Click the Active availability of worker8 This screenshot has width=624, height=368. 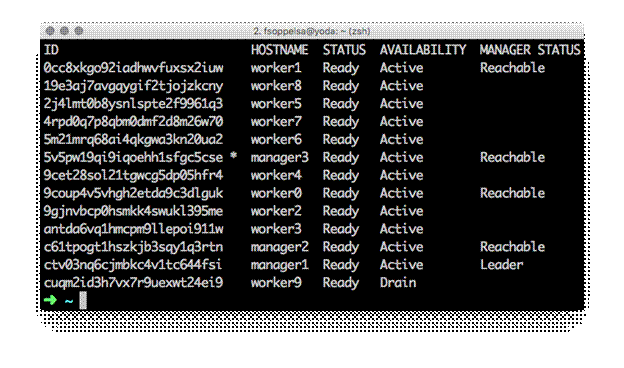pyautogui.click(x=401, y=86)
